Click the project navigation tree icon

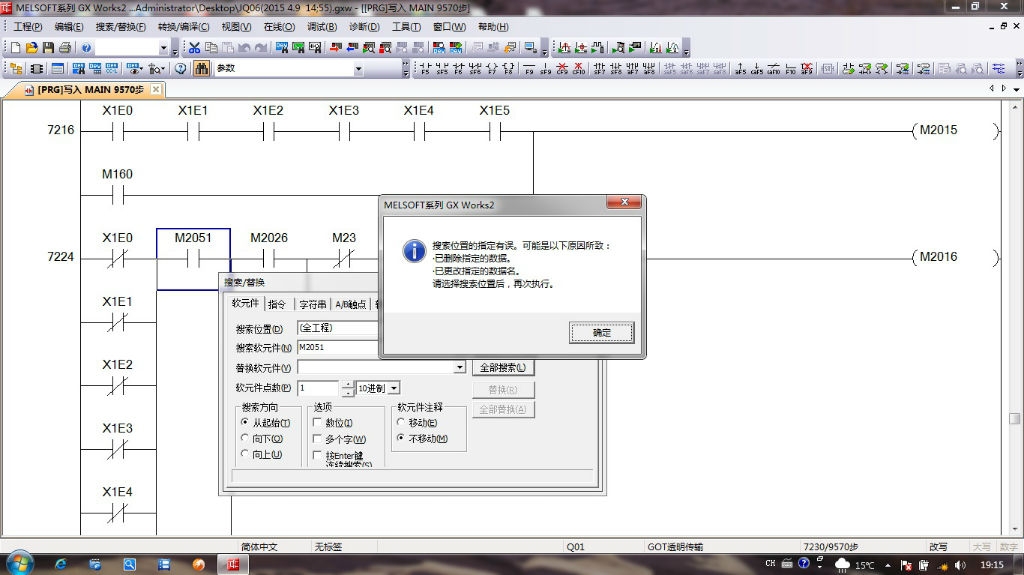click(16, 69)
